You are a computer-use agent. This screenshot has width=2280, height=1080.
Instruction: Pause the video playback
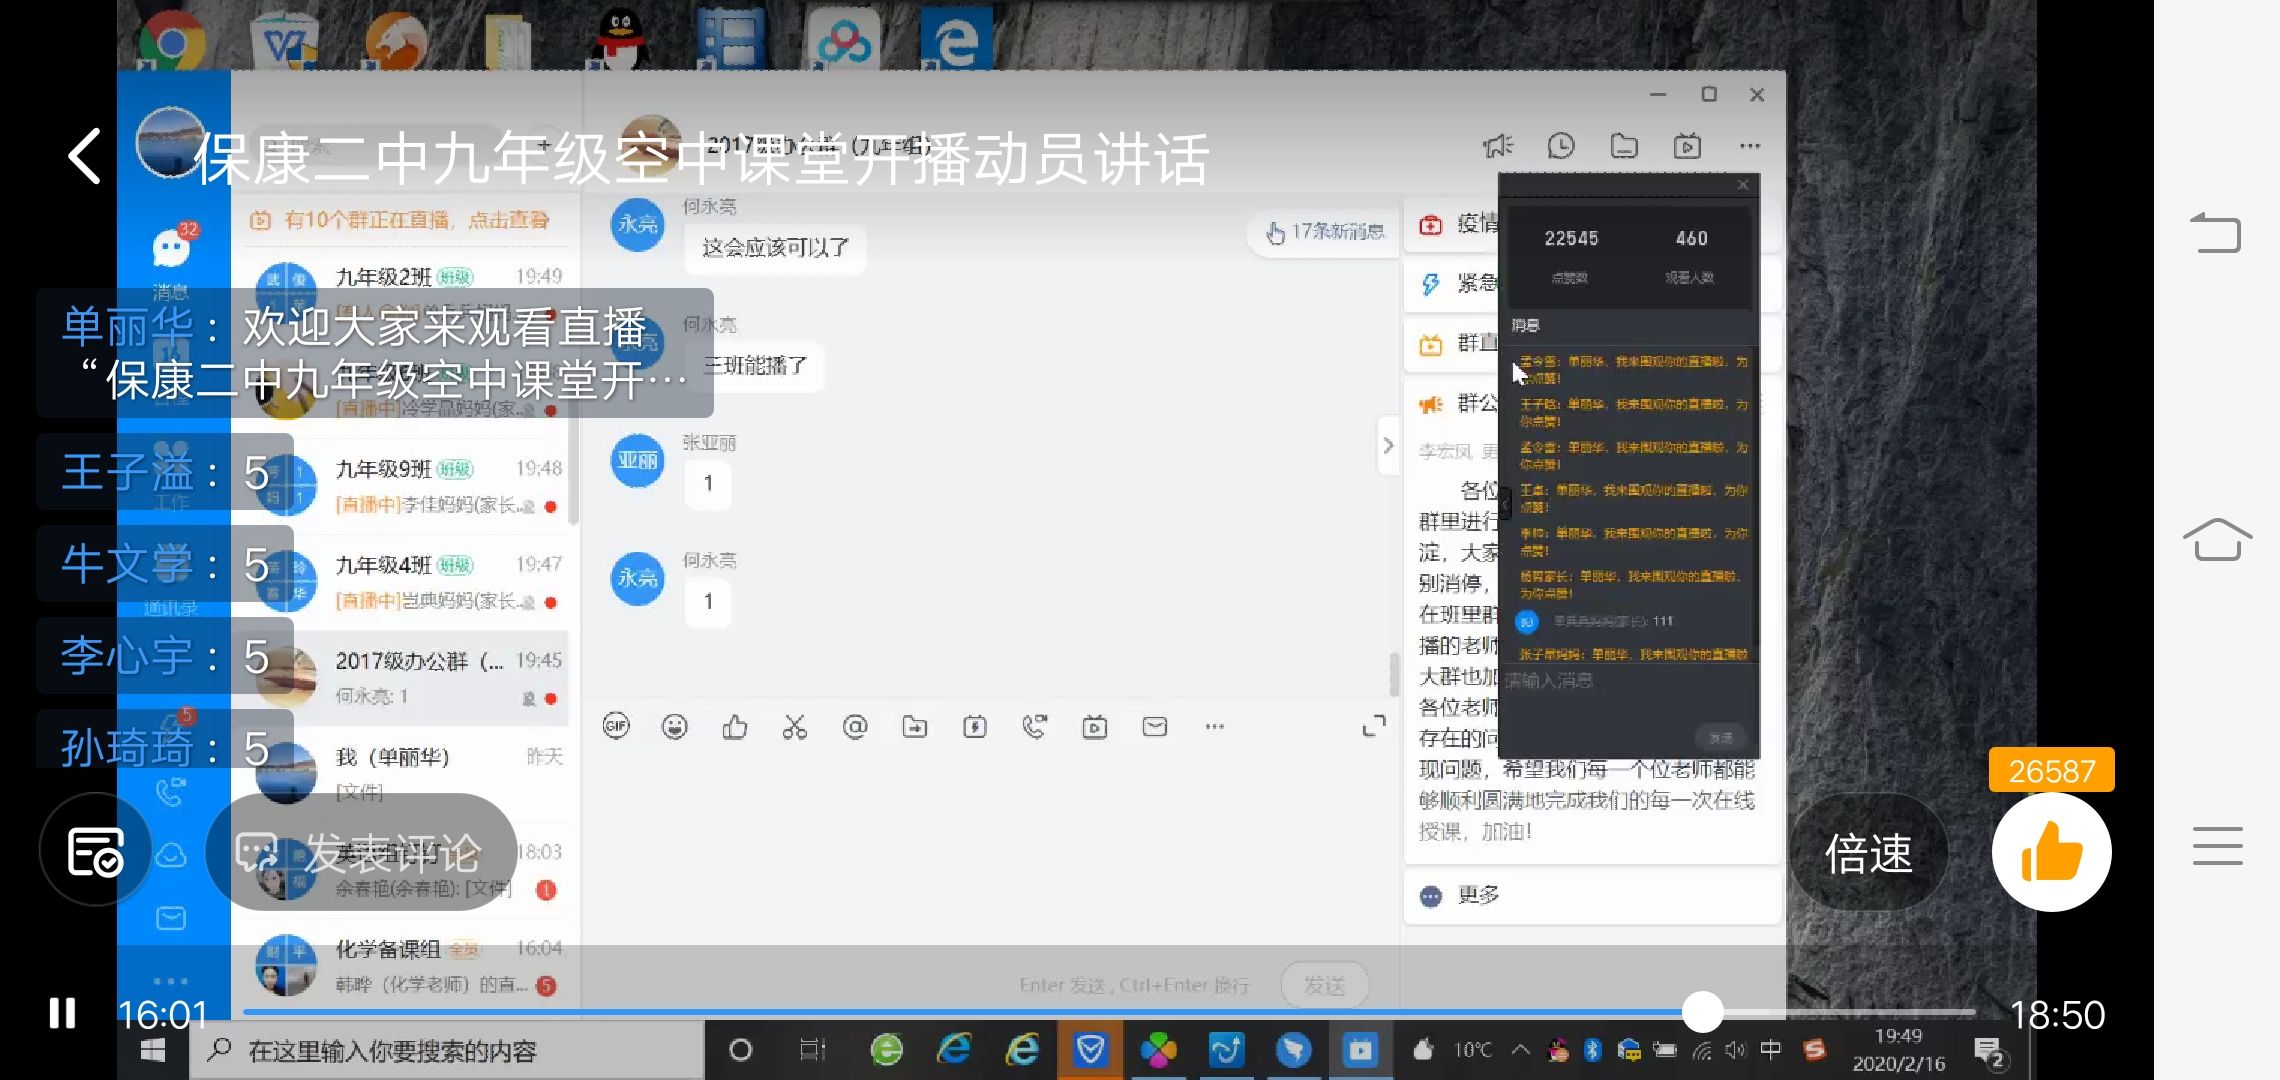click(x=62, y=1013)
